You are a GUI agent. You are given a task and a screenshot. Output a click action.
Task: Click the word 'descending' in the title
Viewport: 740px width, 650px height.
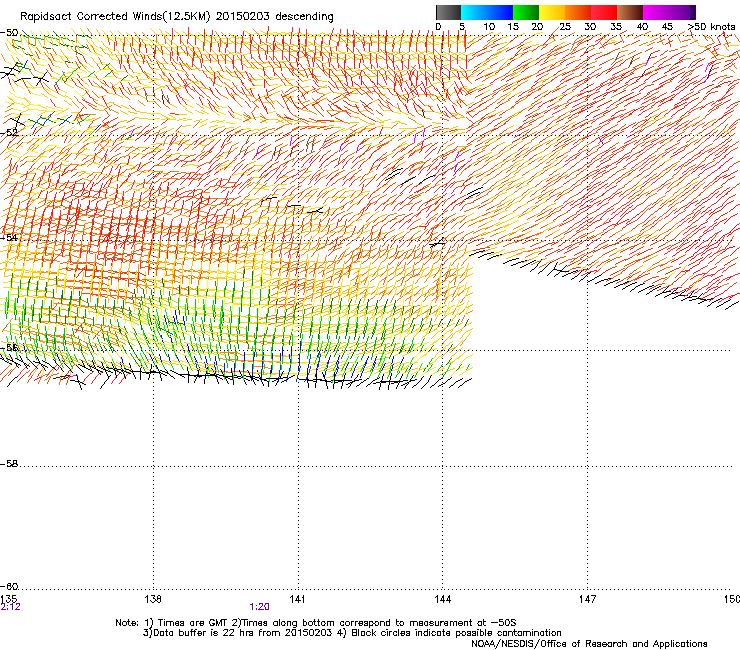(304, 17)
